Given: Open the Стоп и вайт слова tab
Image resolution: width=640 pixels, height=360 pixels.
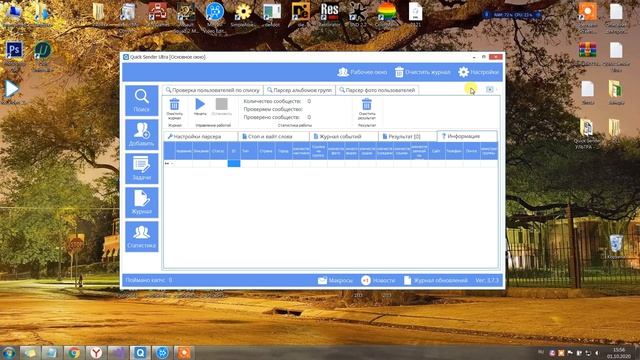Looking at the screenshot, I should click(273, 136).
